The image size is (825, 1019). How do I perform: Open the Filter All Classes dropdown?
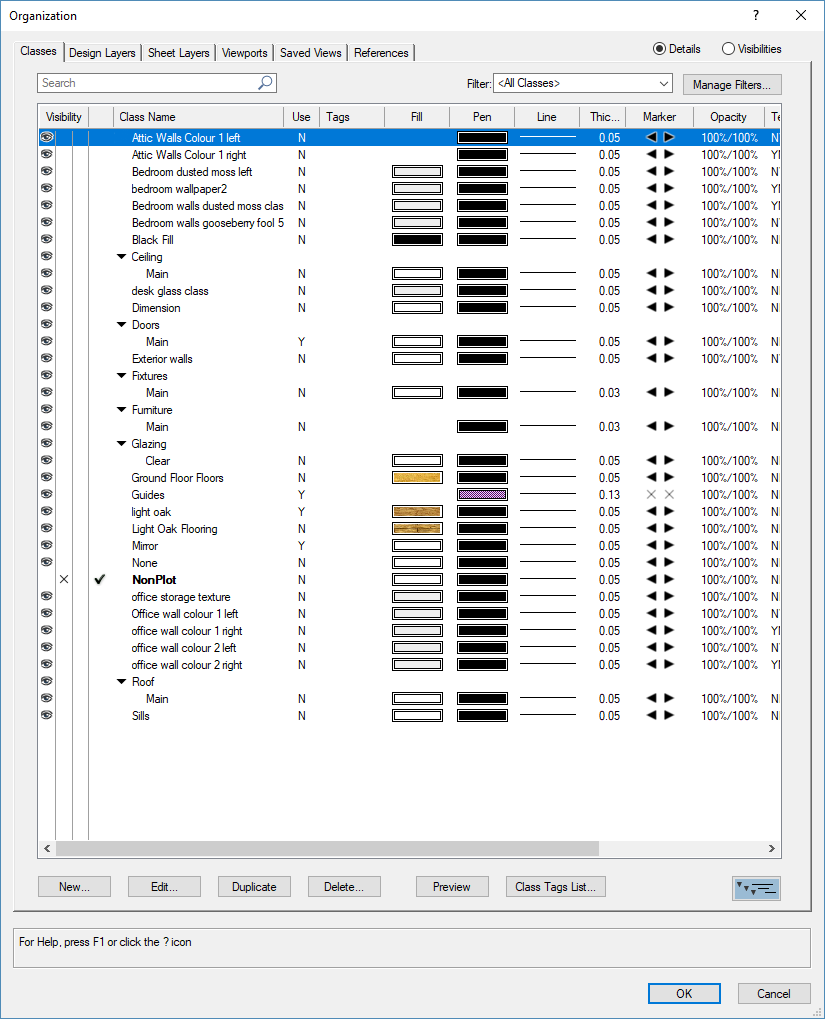[583, 83]
